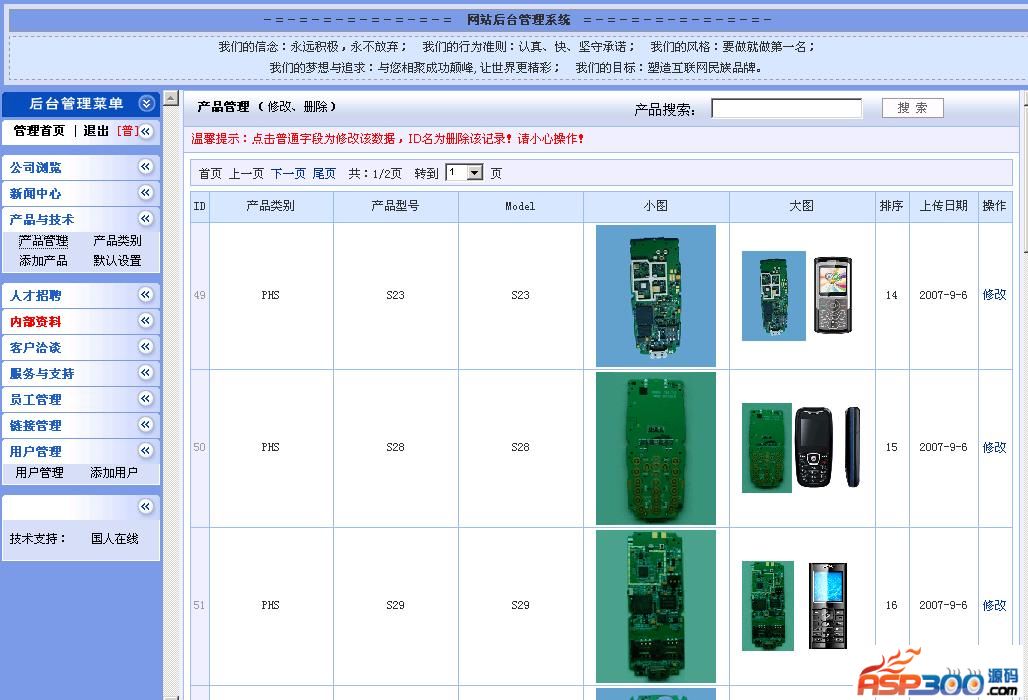Focus the 产品搜索 input field
This screenshot has height=700, width=1028.
tap(787, 108)
